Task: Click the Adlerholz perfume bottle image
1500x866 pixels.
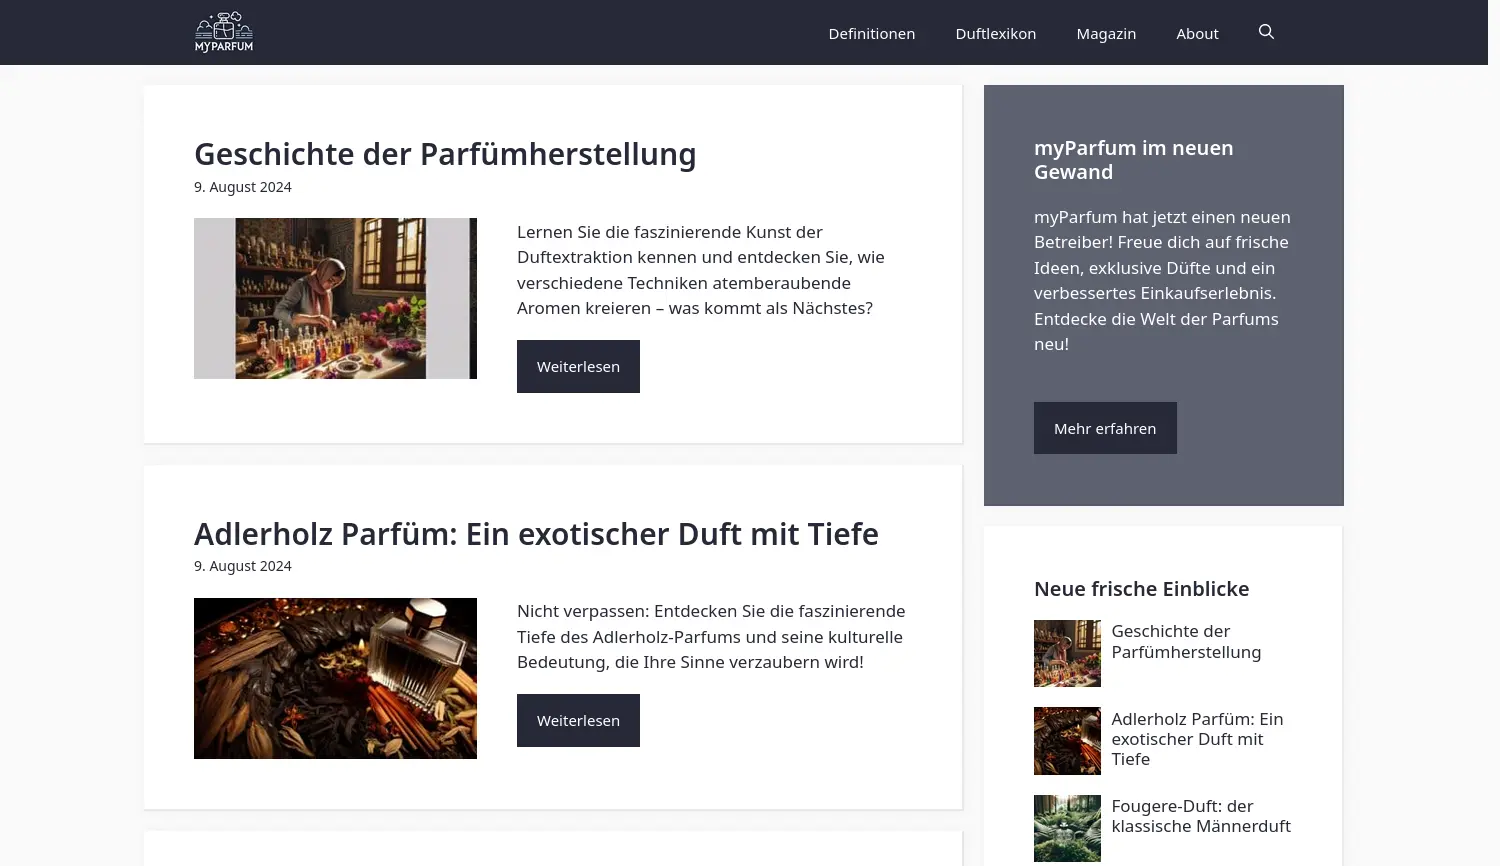Action: [335, 678]
